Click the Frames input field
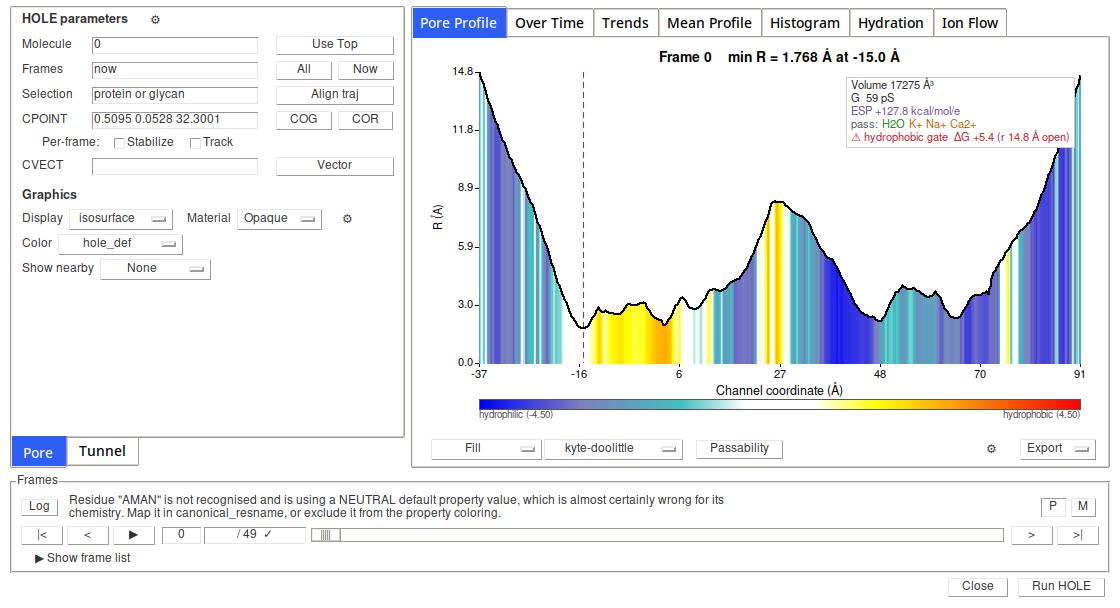The height and width of the screenshot is (608, 1120). pos(175,69)
